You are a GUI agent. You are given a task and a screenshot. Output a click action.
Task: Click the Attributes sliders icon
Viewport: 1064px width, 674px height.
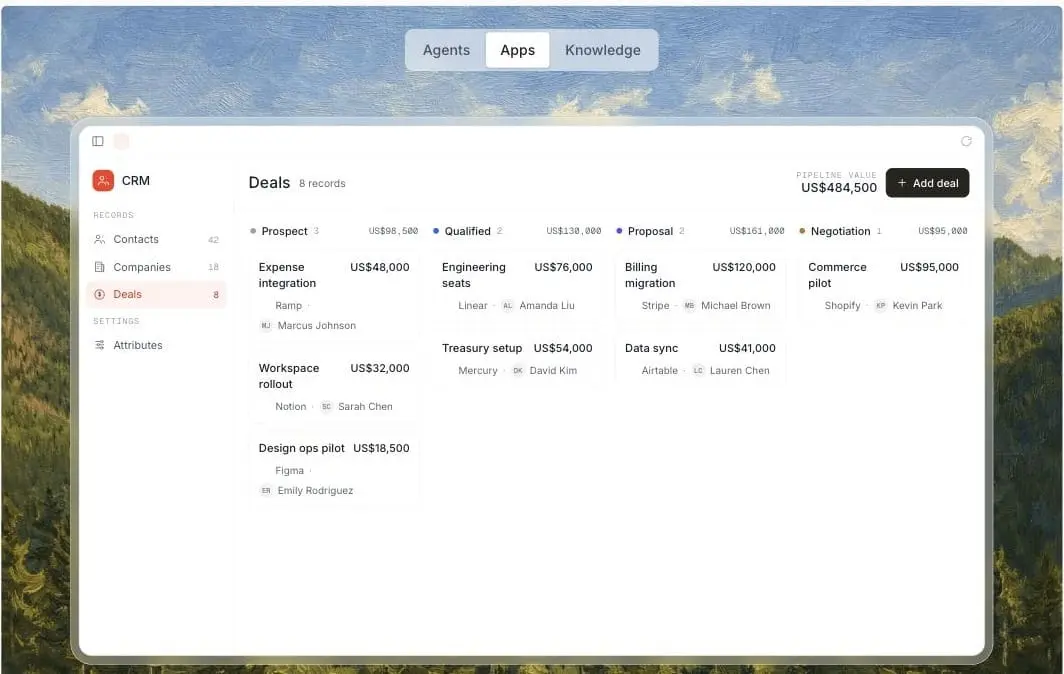[x=100, y=345]
